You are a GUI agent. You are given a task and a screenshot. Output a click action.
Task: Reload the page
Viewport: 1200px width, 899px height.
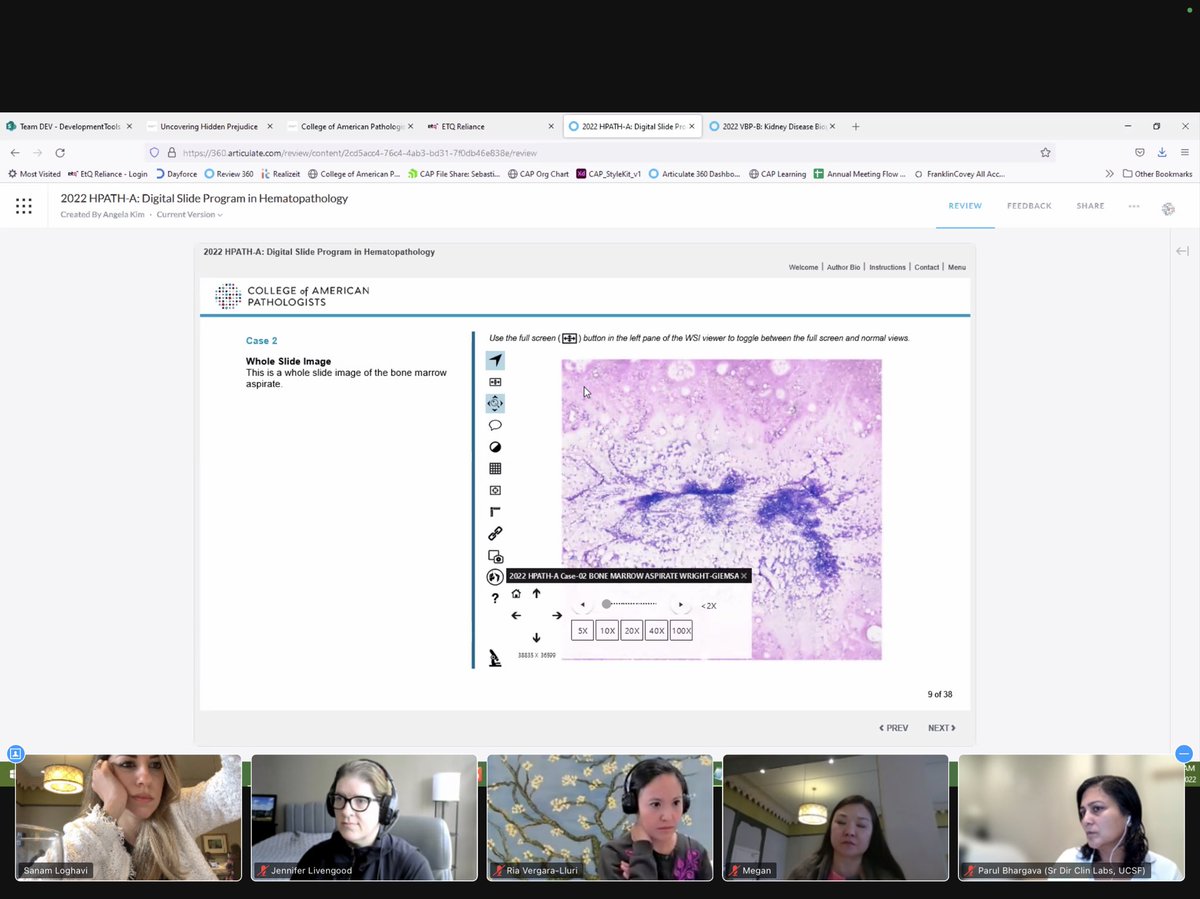point(60,153)
